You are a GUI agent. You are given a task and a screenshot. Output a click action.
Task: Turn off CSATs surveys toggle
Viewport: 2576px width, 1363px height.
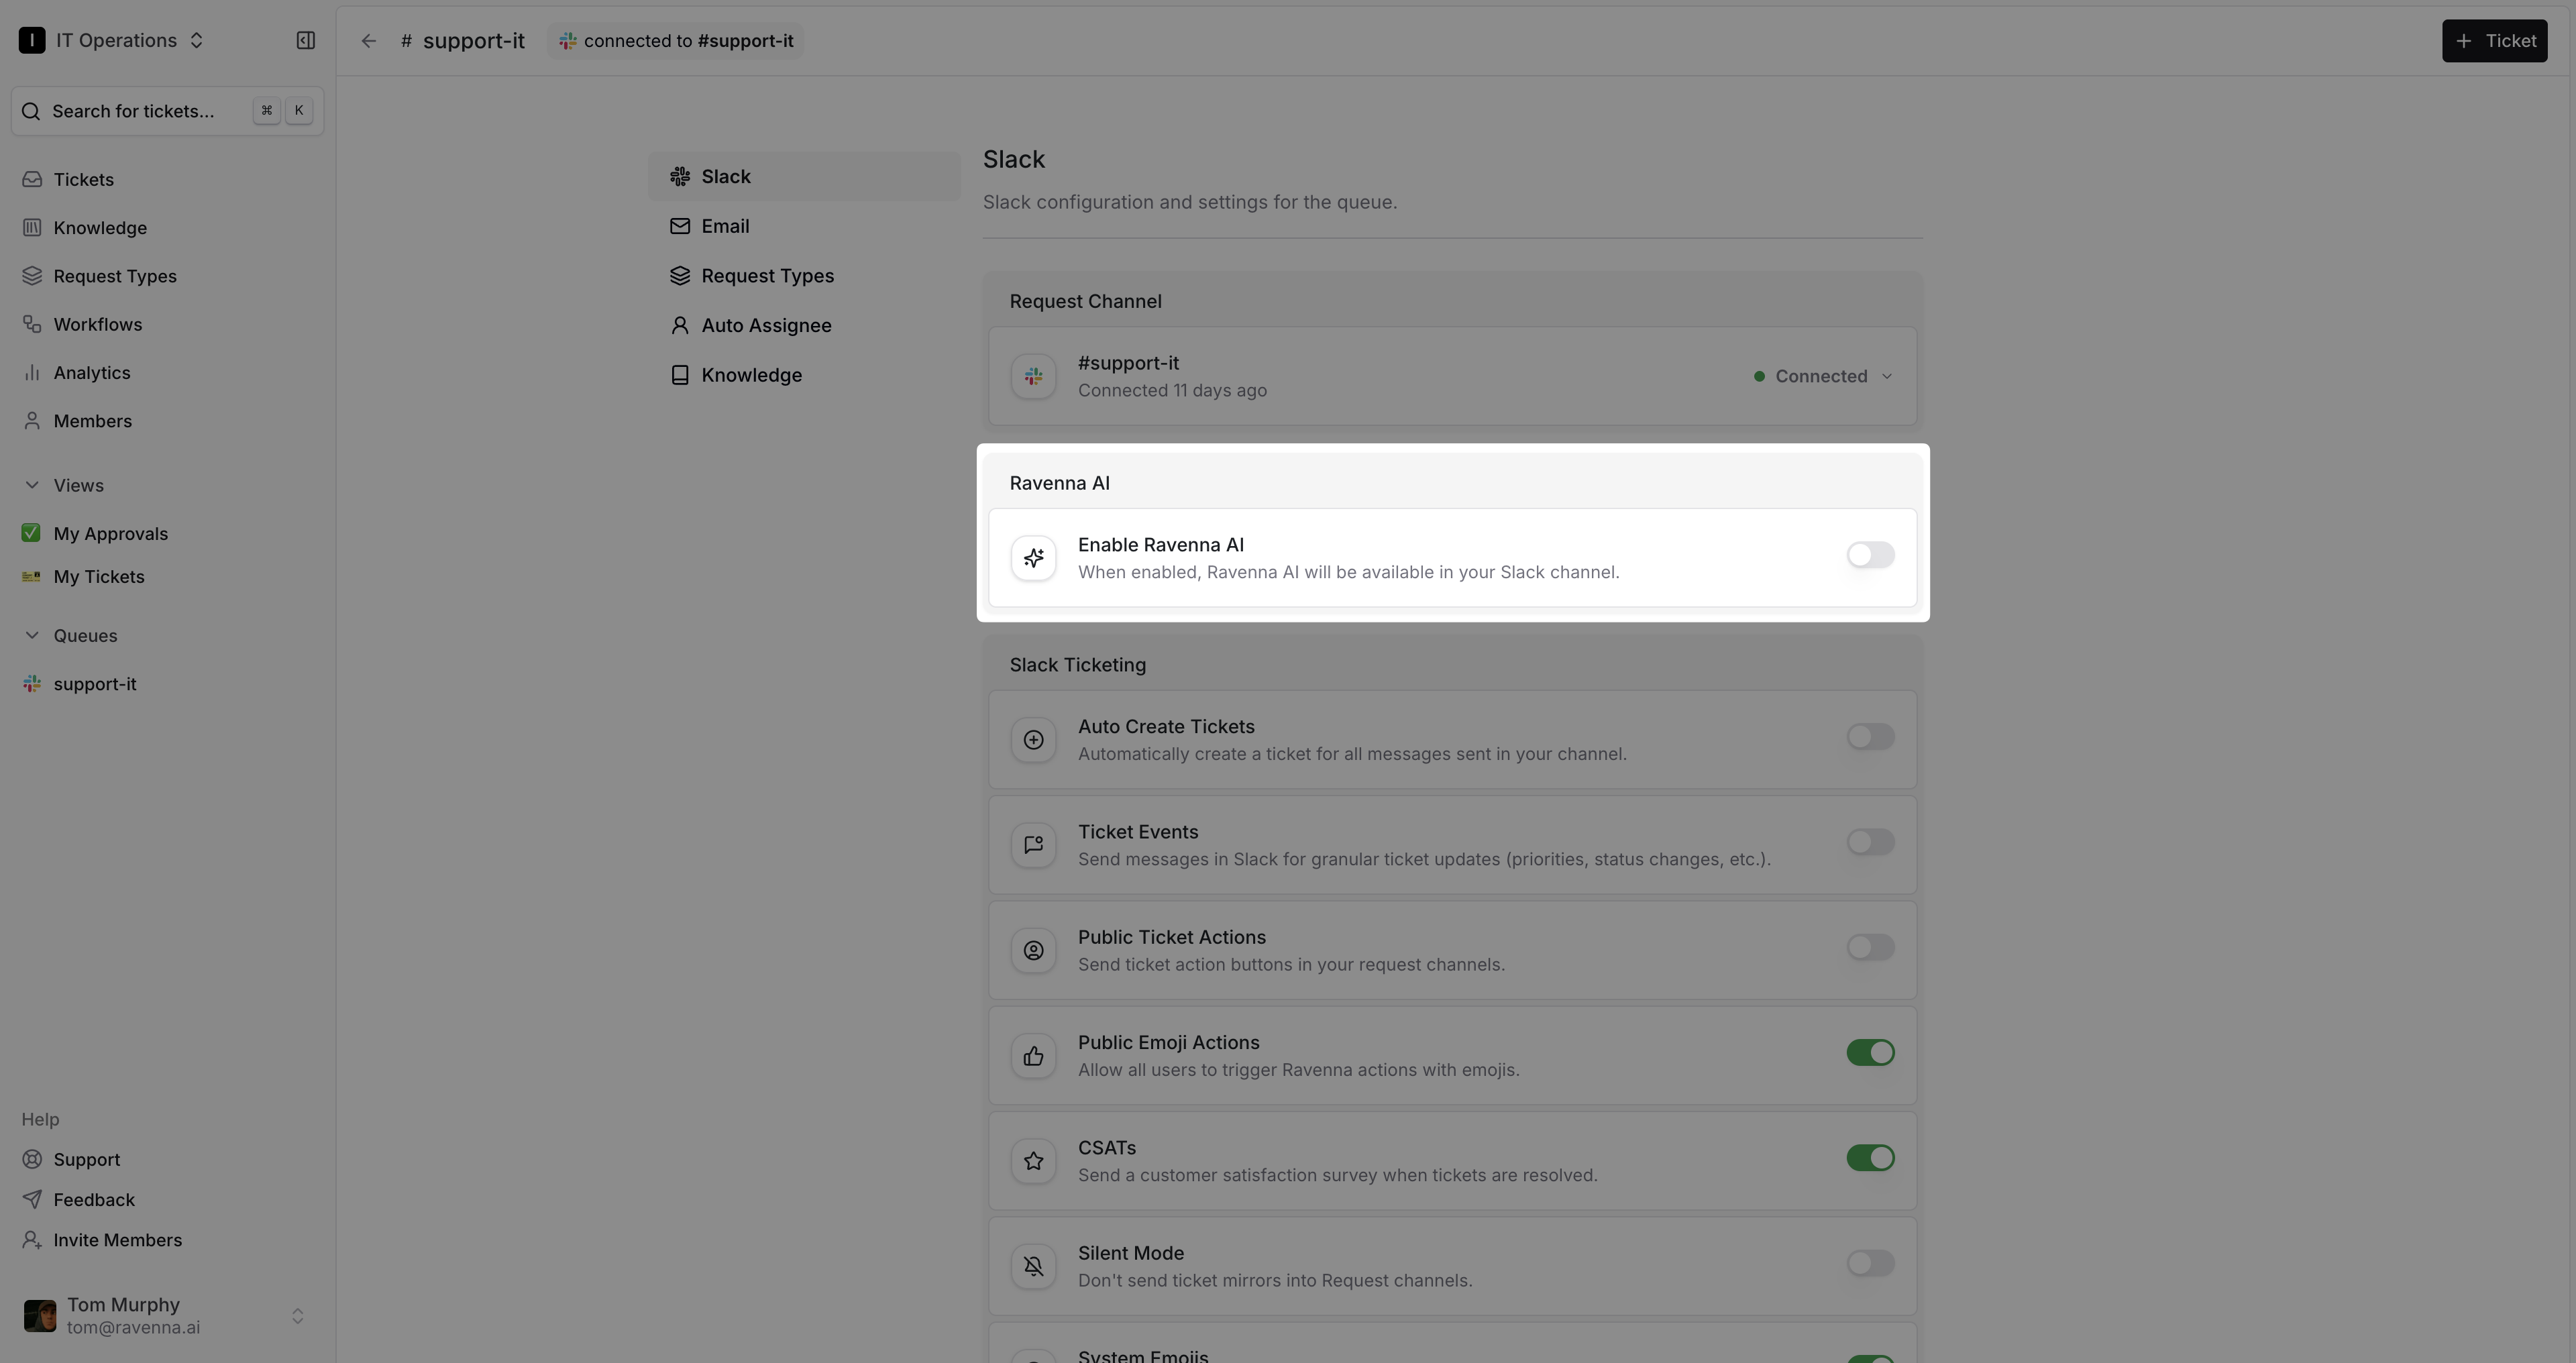tap(1870, 1158)
